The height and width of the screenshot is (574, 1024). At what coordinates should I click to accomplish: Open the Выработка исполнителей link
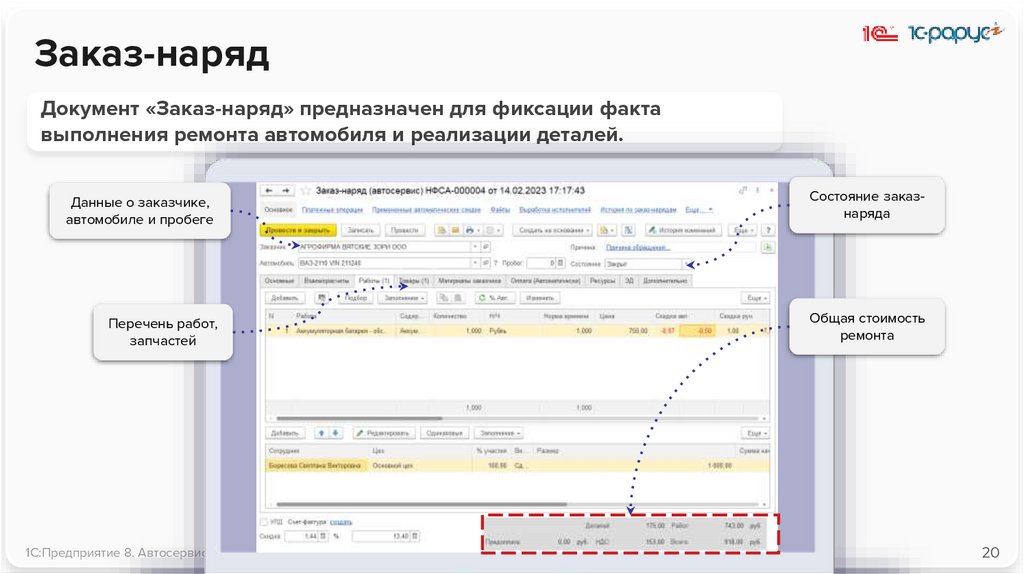point(555,210)
